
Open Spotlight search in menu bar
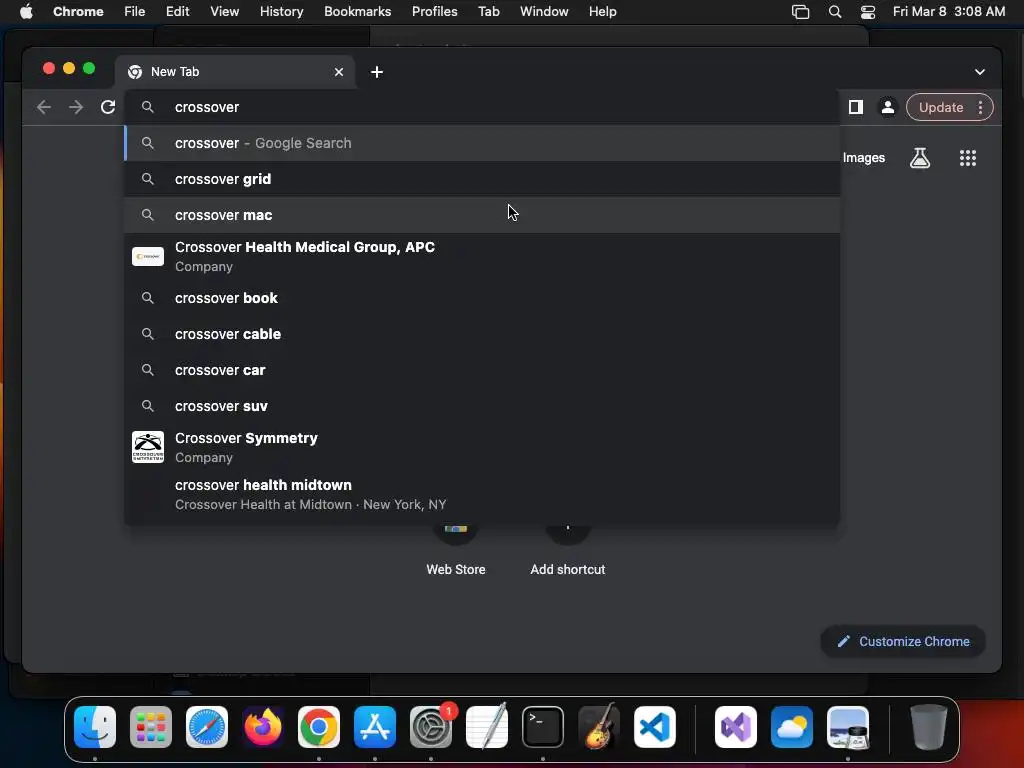pos(835,12)
